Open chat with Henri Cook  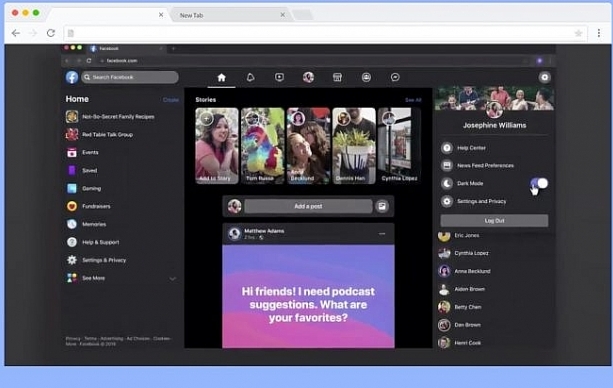click(468, 343)
